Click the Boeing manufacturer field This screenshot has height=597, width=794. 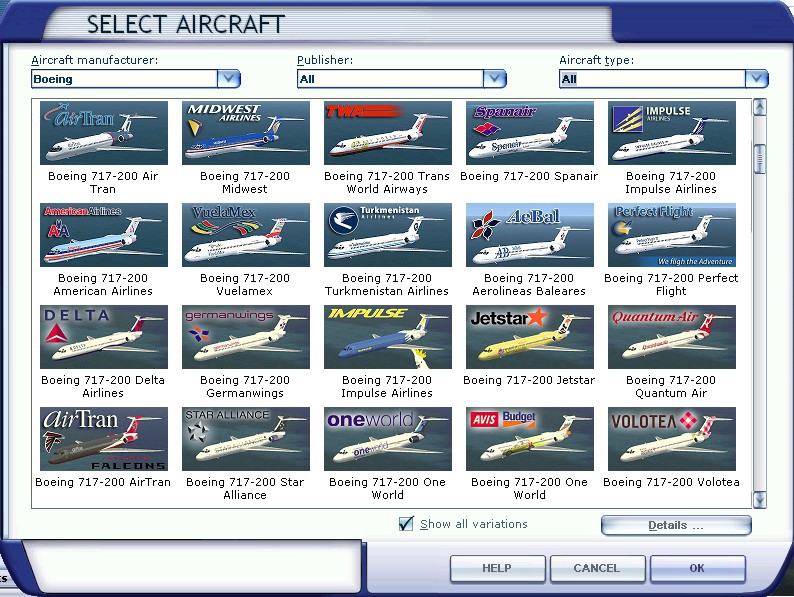125,78
